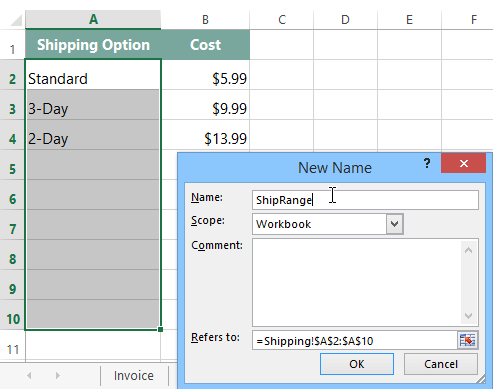This screenshot has width=493, height=389.
Task: Click comment box scroll down arrow
Action: coord(468,316)
